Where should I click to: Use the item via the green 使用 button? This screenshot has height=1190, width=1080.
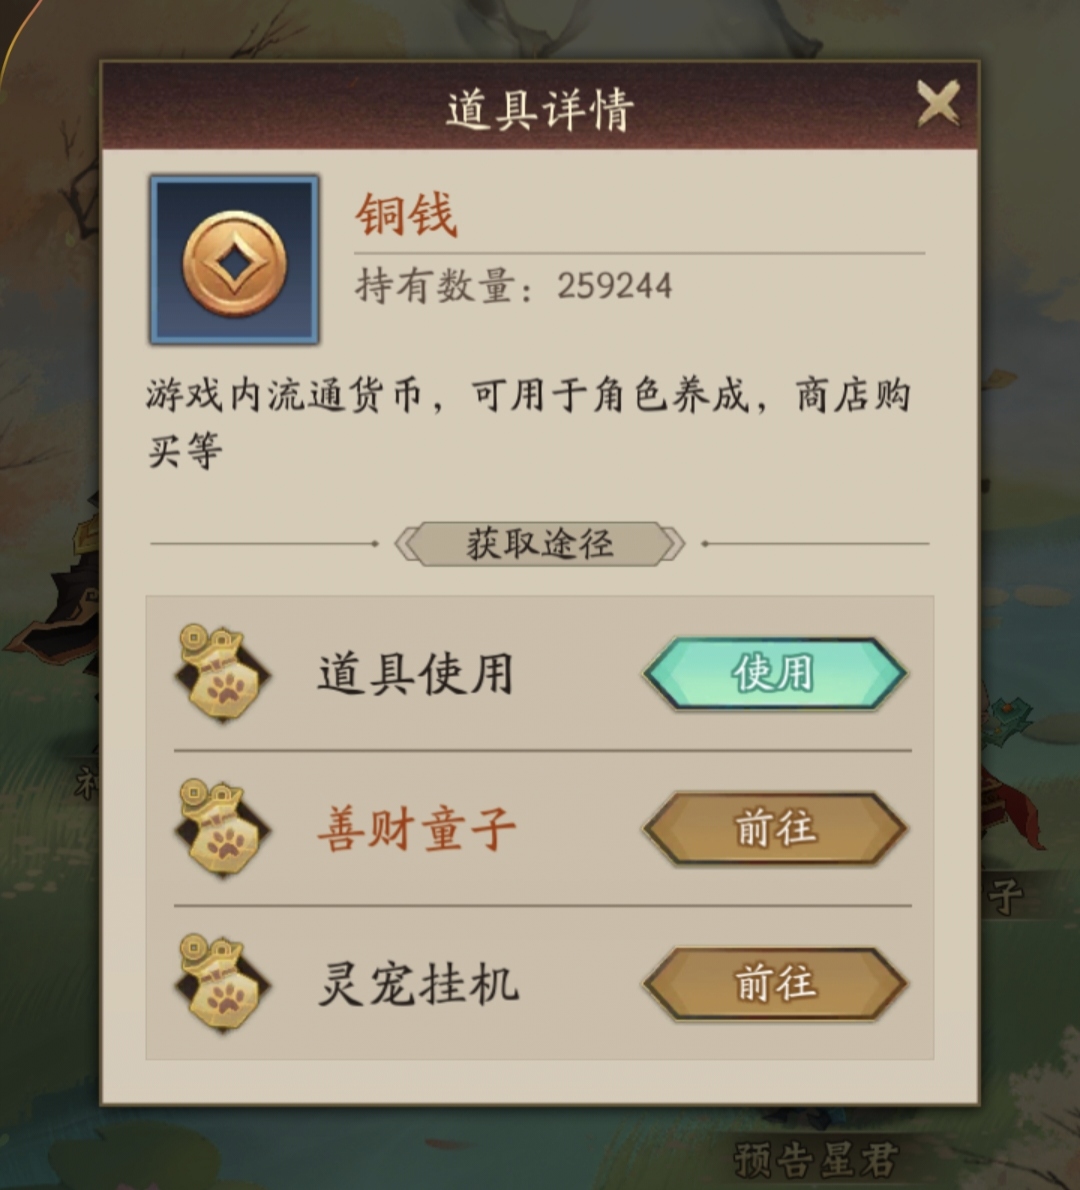click(x=775, y=673)
